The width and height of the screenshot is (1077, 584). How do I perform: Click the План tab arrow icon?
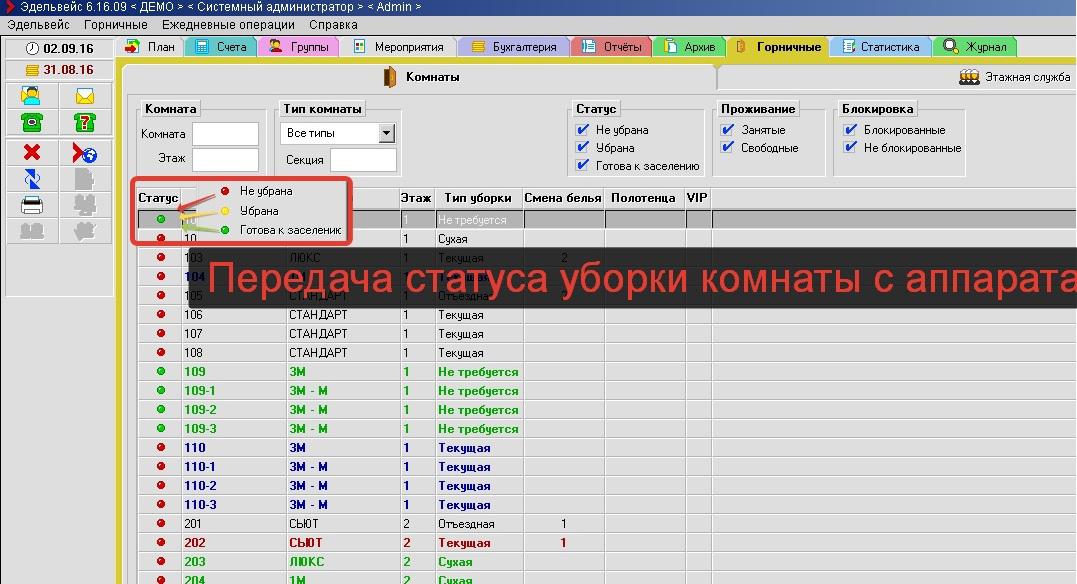pos(132,47)
